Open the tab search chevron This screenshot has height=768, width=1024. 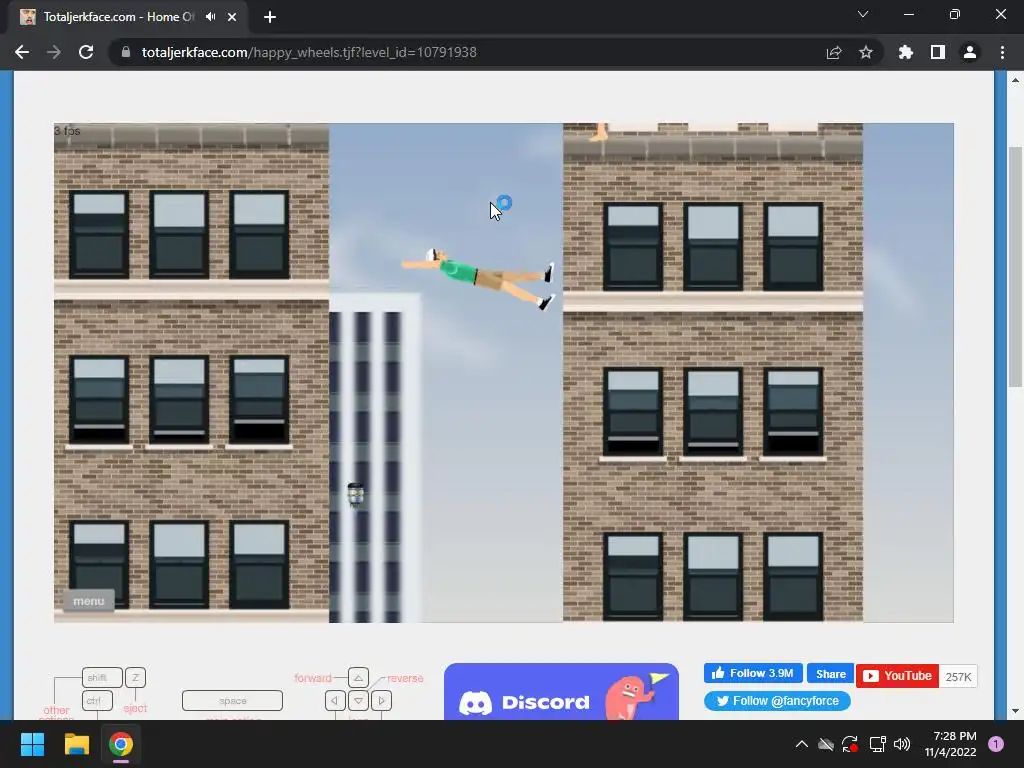tap(863, 14)
